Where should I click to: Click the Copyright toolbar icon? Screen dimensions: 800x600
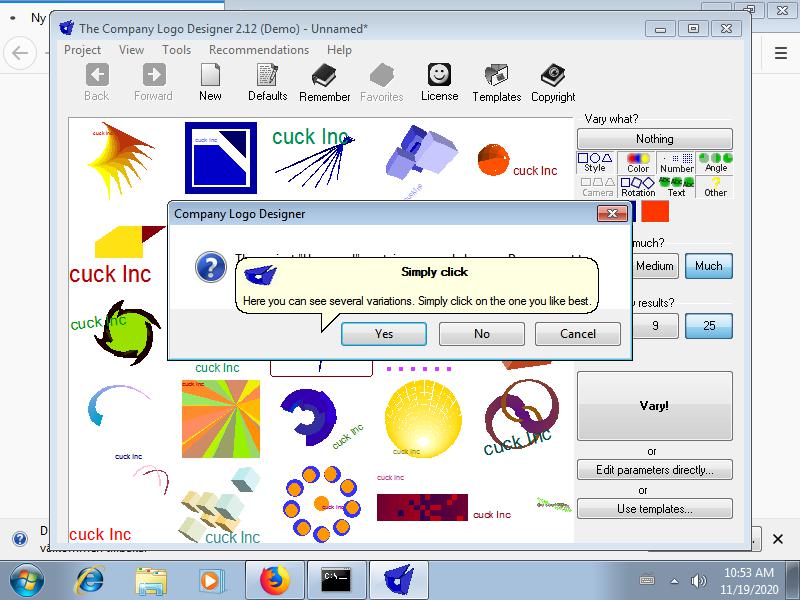coord(553,75)
